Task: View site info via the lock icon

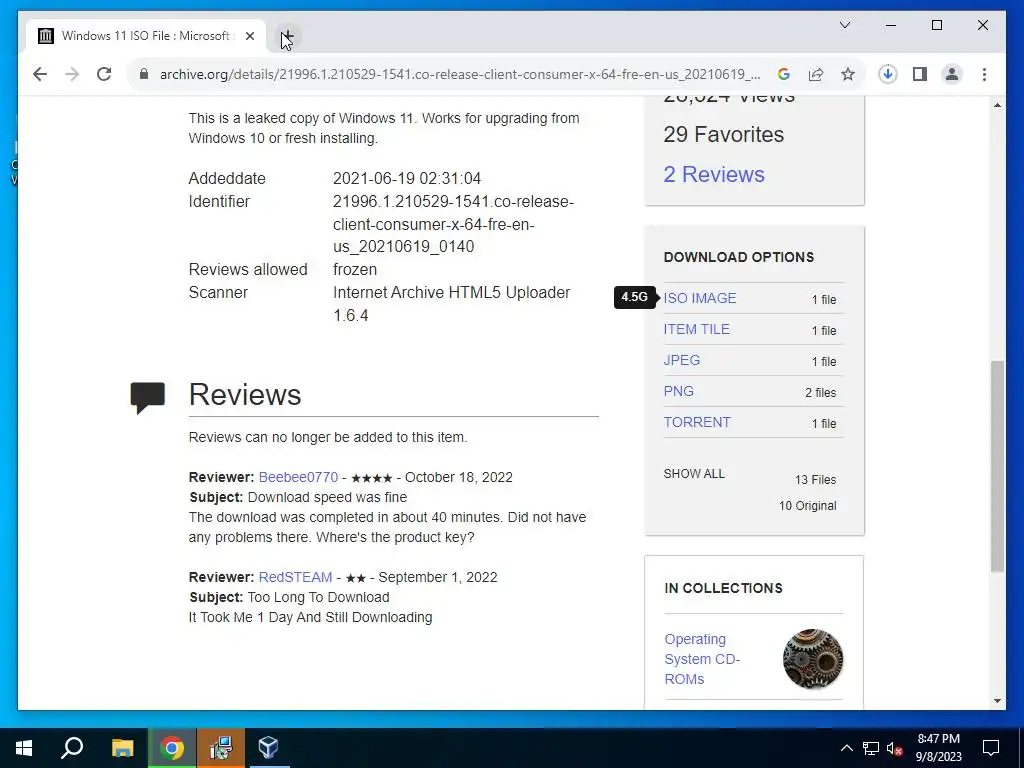Action: (144, 74)
